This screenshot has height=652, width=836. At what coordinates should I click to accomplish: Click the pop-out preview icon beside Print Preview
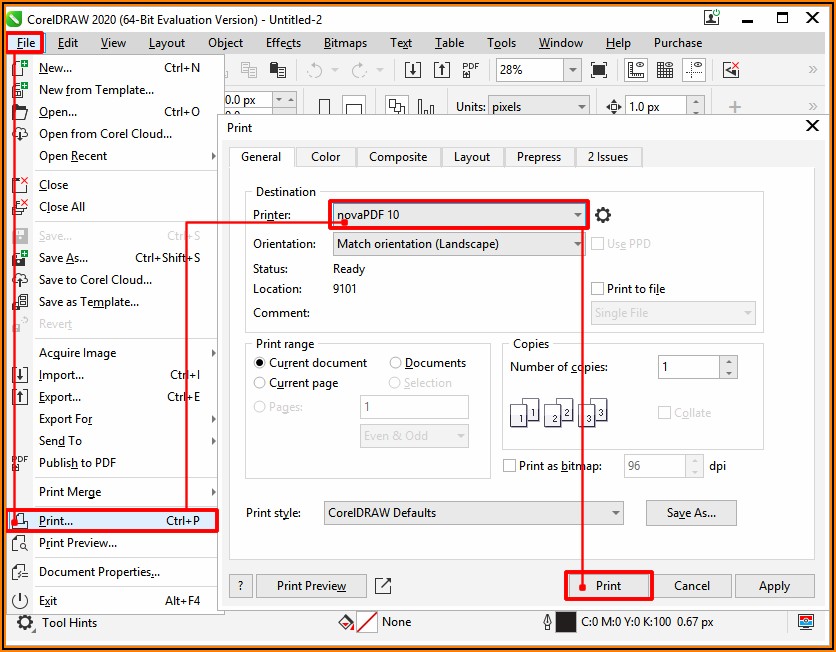point(383,586)
